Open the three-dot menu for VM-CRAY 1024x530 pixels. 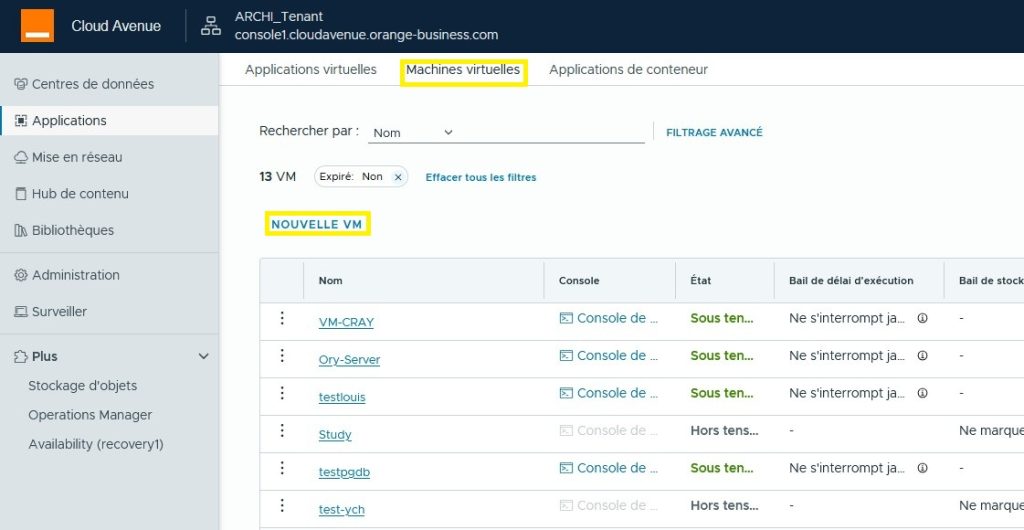(x=282, y=319)
